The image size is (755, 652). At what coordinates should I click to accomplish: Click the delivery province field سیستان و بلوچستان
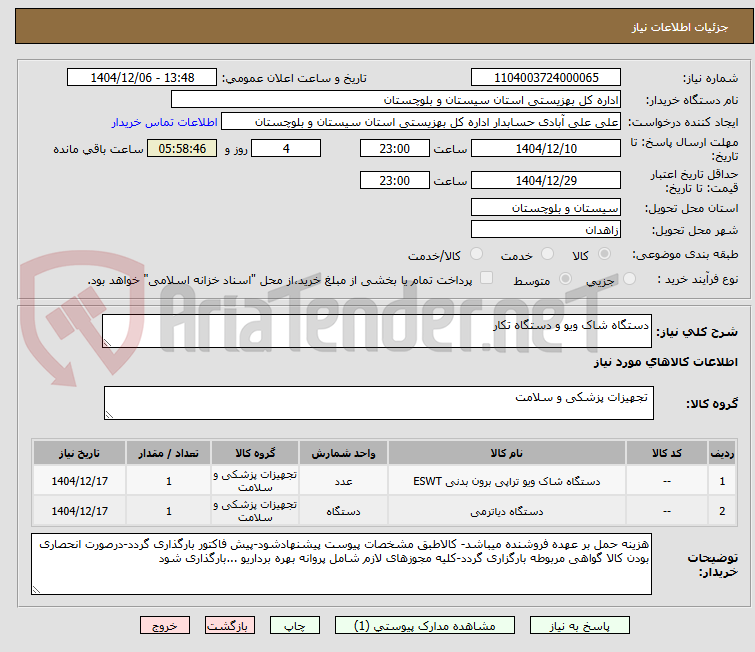pos(546,208)
